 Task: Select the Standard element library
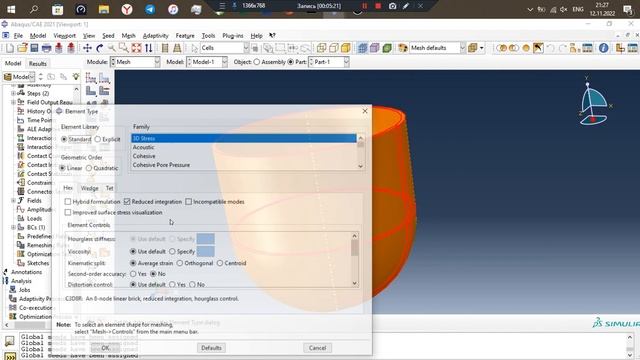click(64, 139)
